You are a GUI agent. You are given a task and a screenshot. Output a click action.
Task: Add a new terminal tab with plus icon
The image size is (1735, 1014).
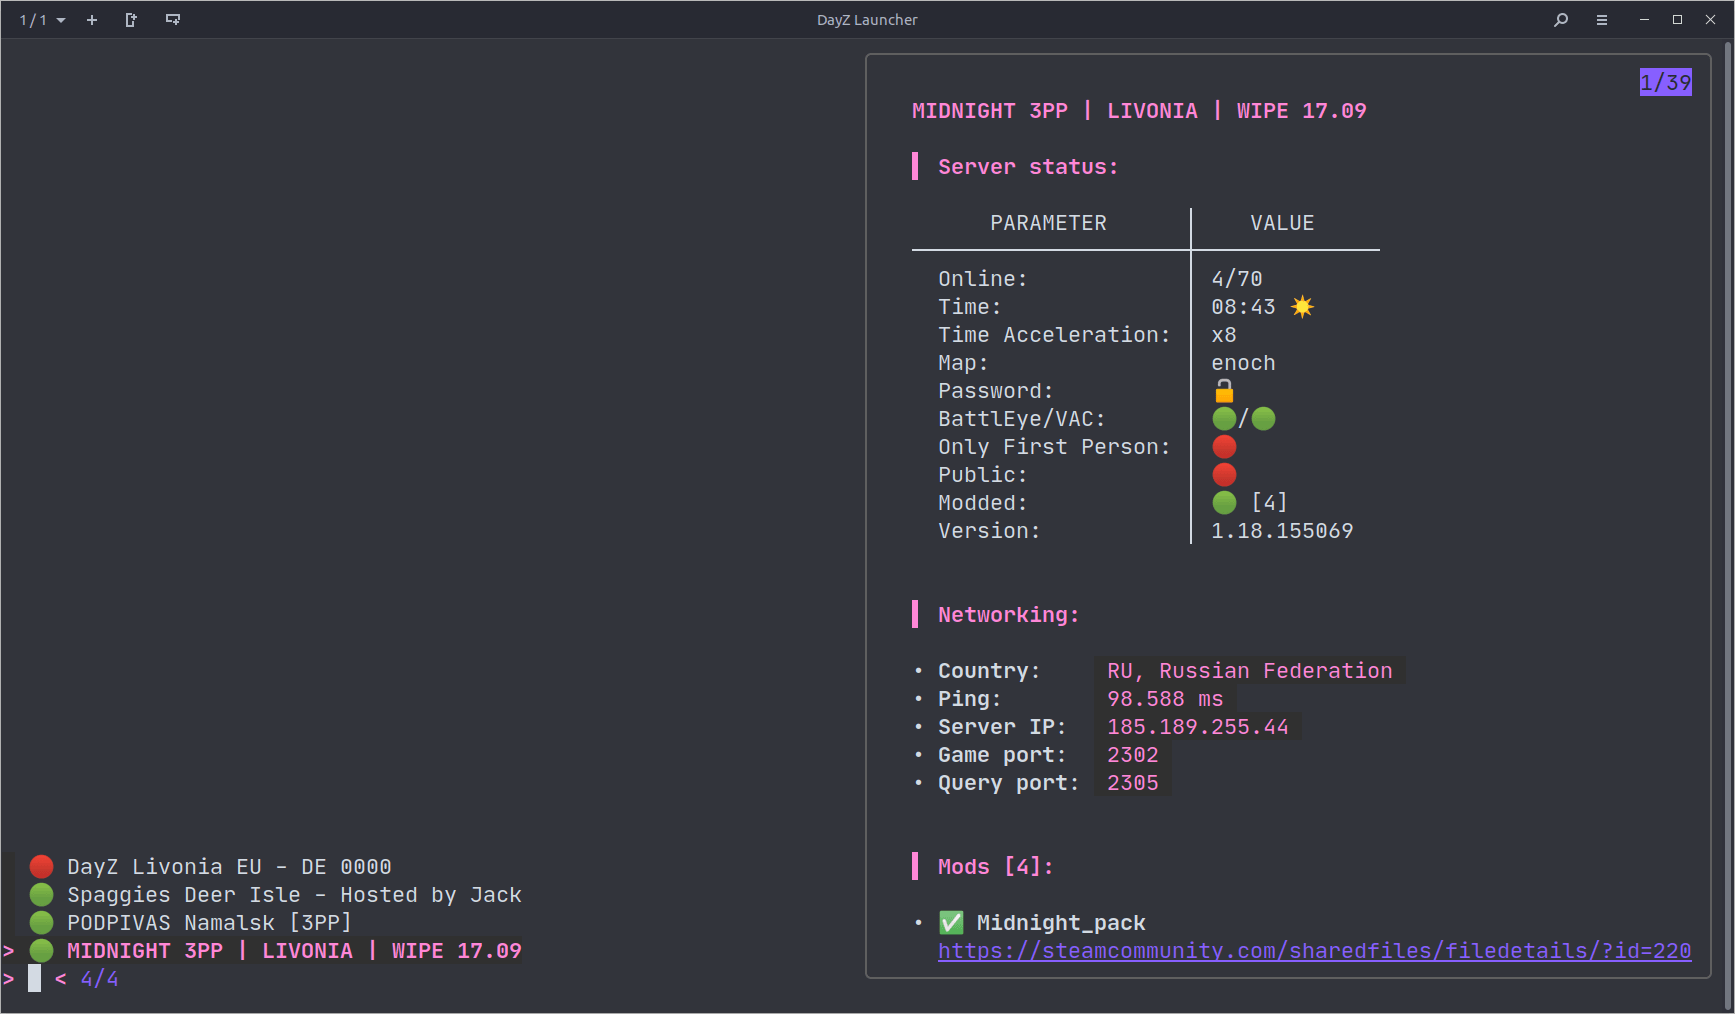tap(92, 20)
